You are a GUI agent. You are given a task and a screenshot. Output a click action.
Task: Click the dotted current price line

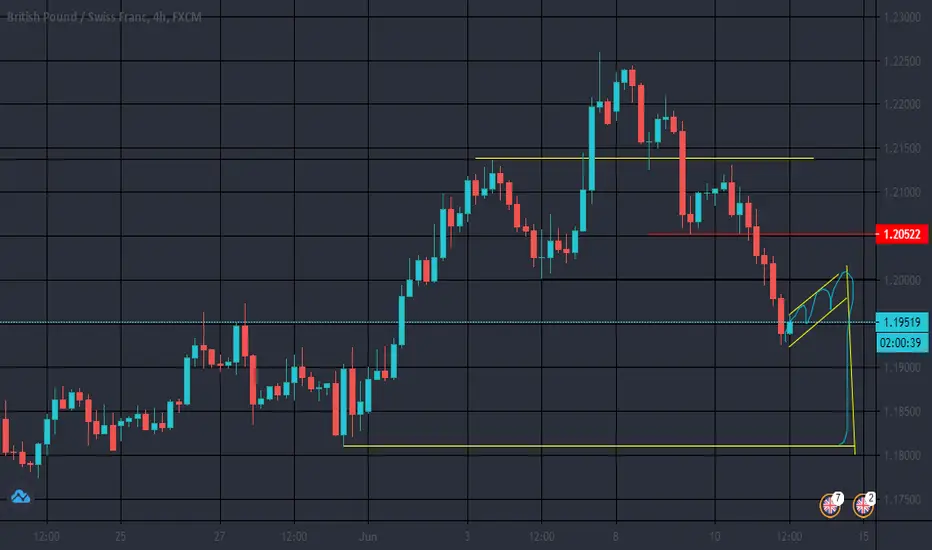point(437,322)
